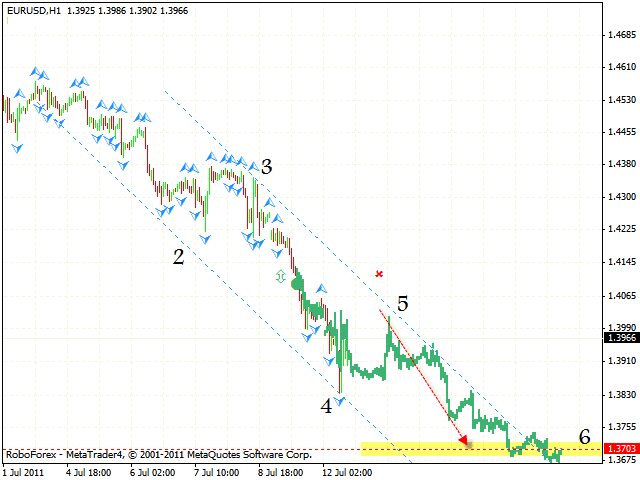
Task: Select wave label 3
Action: pyautogui.click(x=267, y=167)
